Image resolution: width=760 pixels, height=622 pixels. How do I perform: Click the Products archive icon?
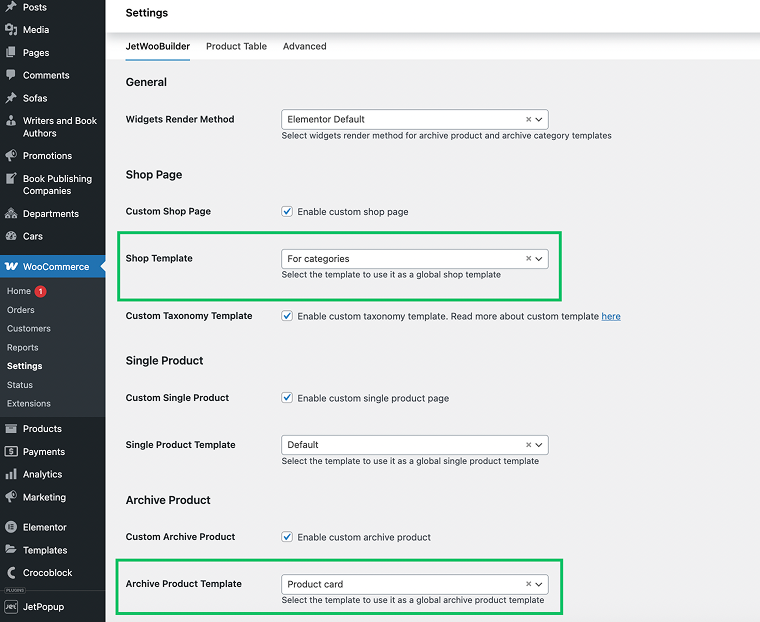click(11, 429)
